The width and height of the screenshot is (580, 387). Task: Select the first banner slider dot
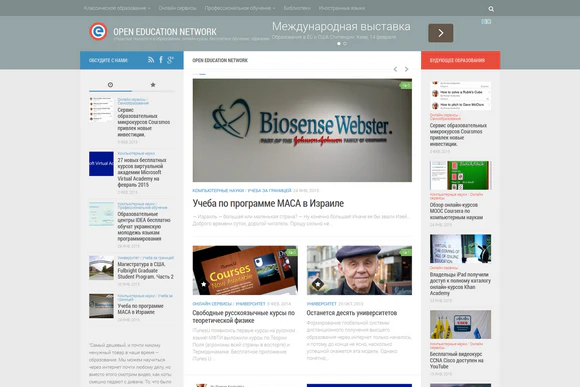[339, 44]
